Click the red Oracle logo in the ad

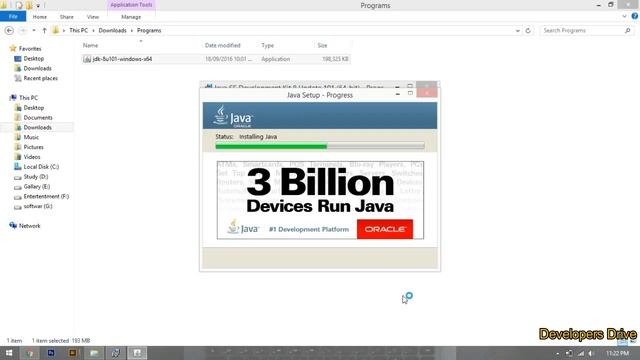385,229
